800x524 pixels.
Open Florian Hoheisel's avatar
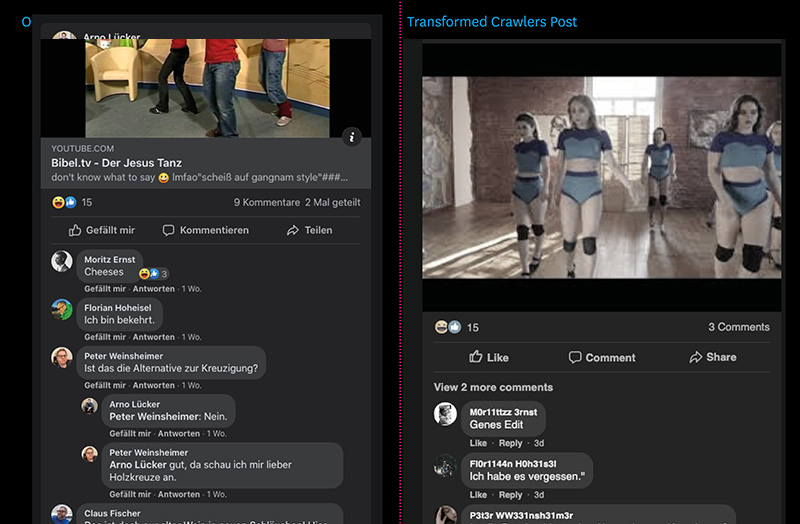click(62, 310)
